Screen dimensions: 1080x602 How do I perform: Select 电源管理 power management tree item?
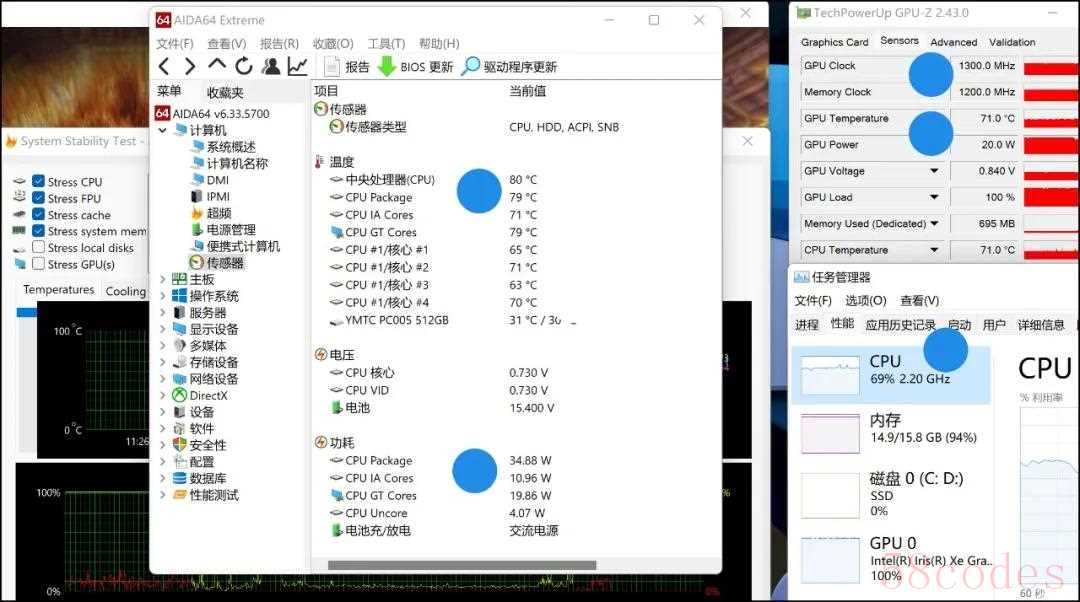point(223,229)
